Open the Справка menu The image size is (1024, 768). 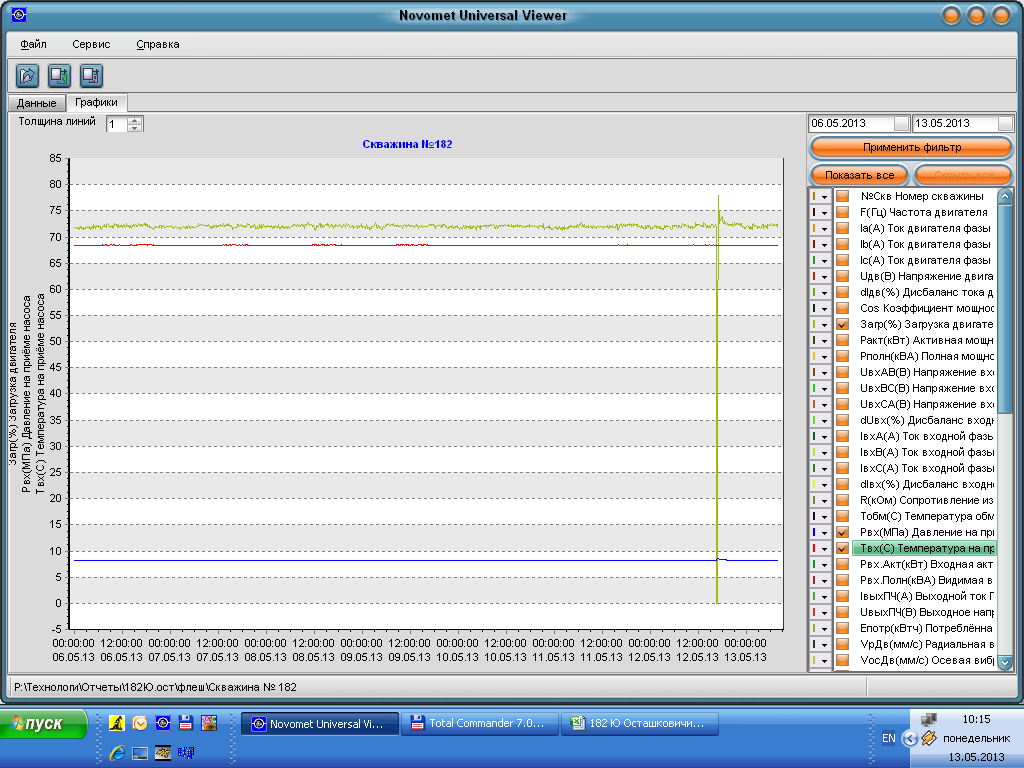coord(158,44)
